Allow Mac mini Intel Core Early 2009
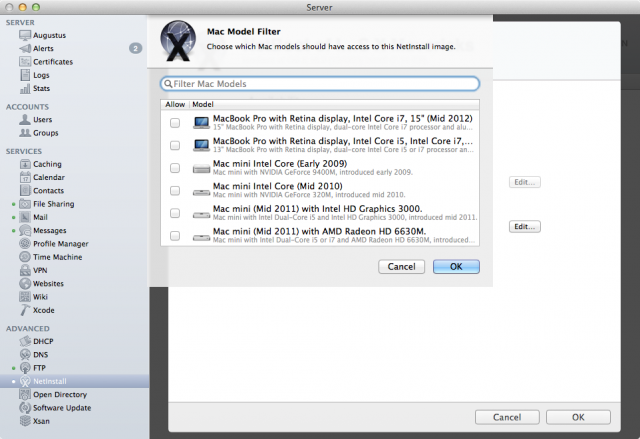Image resolution: width=640 pixels, height=439 pixels. 175,168
